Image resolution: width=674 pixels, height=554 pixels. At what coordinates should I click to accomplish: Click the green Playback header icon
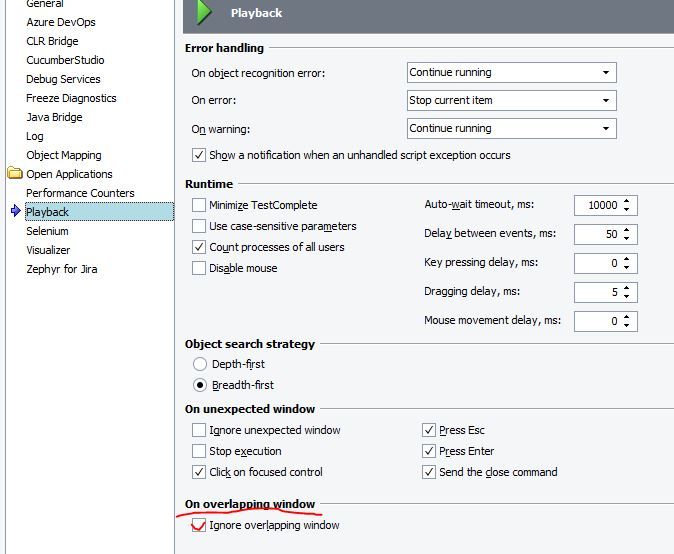[x=205, y=13]
